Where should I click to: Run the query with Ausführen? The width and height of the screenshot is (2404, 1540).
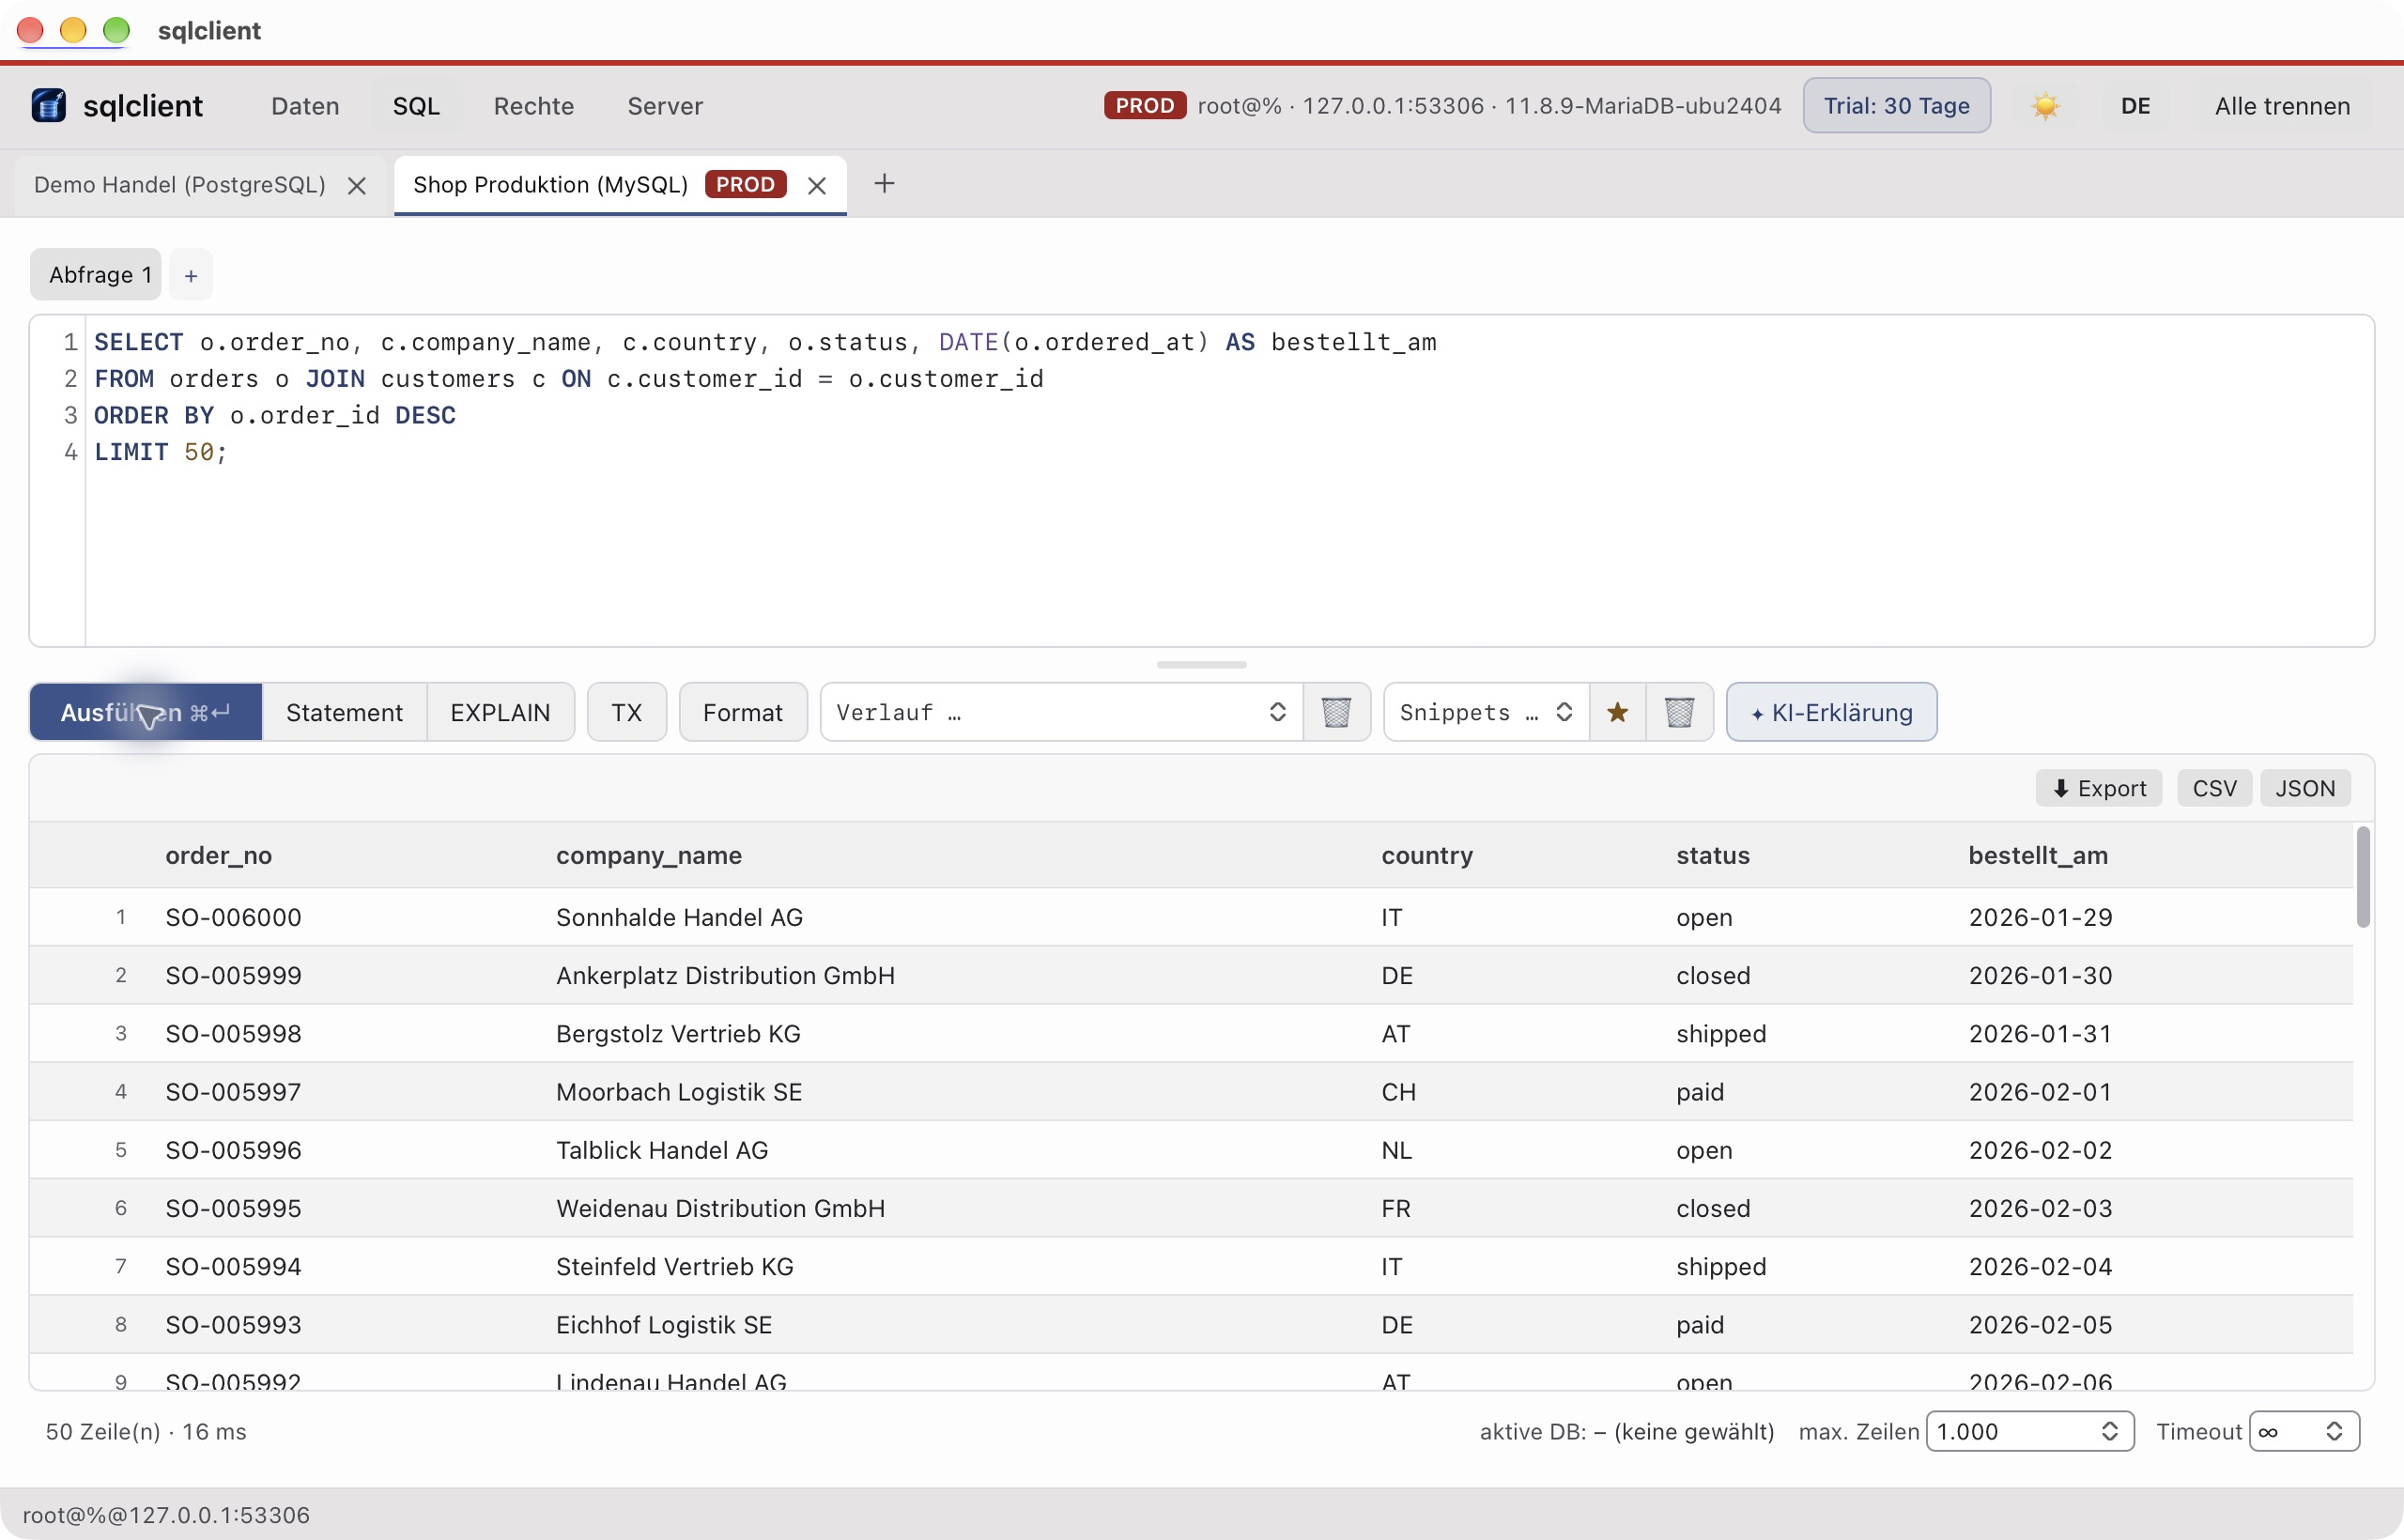(146, 712)
